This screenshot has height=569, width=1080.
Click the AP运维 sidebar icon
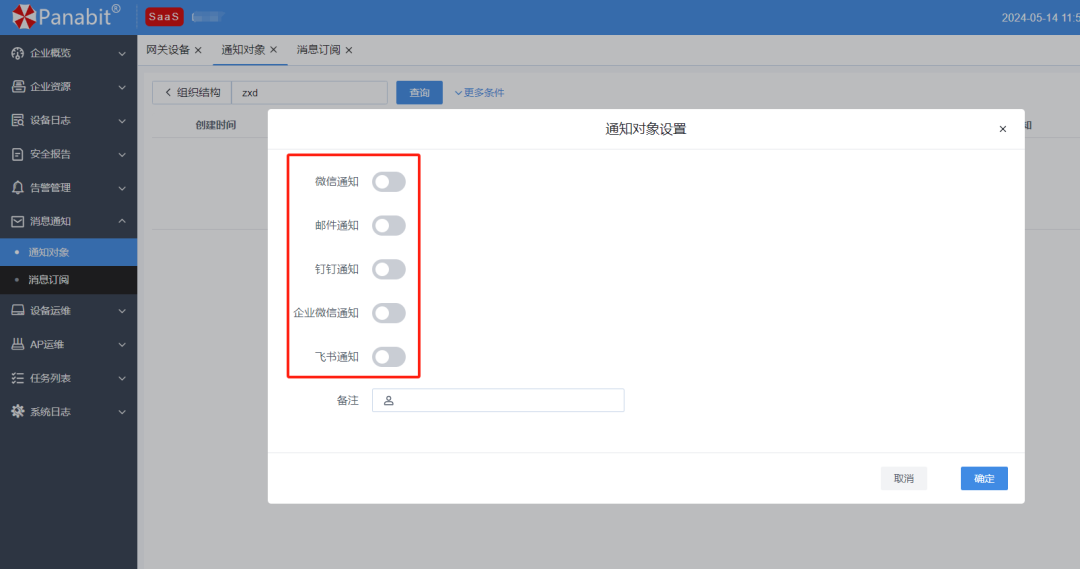pos(18,344)
